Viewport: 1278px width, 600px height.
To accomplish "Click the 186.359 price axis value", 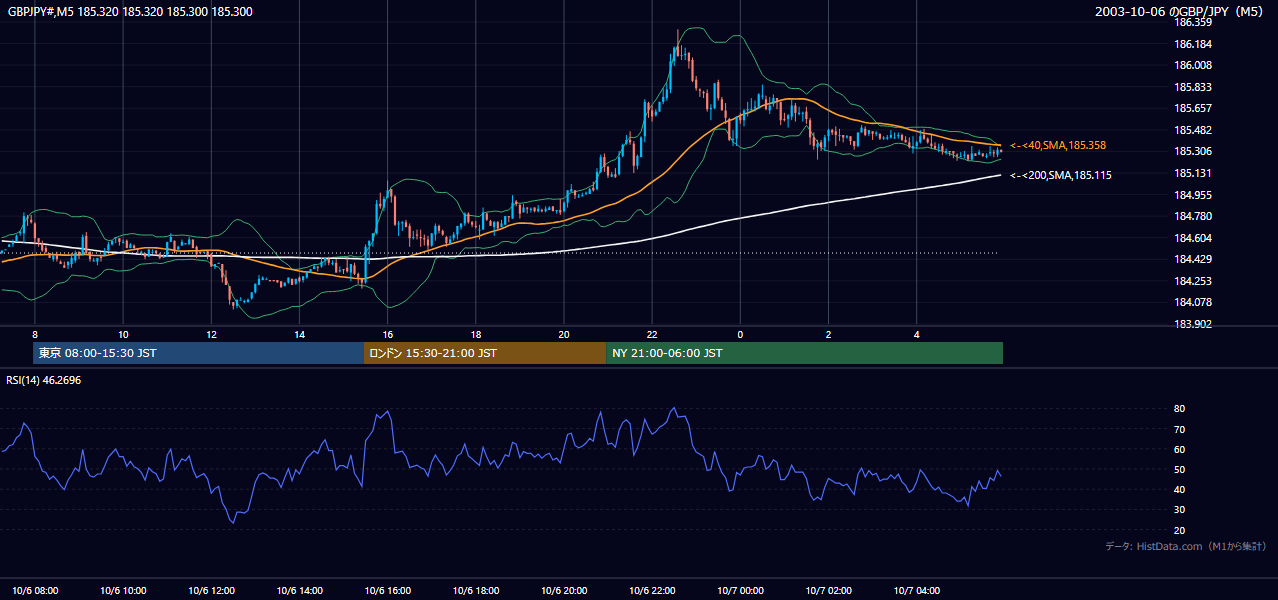I will click(1193, 22).
